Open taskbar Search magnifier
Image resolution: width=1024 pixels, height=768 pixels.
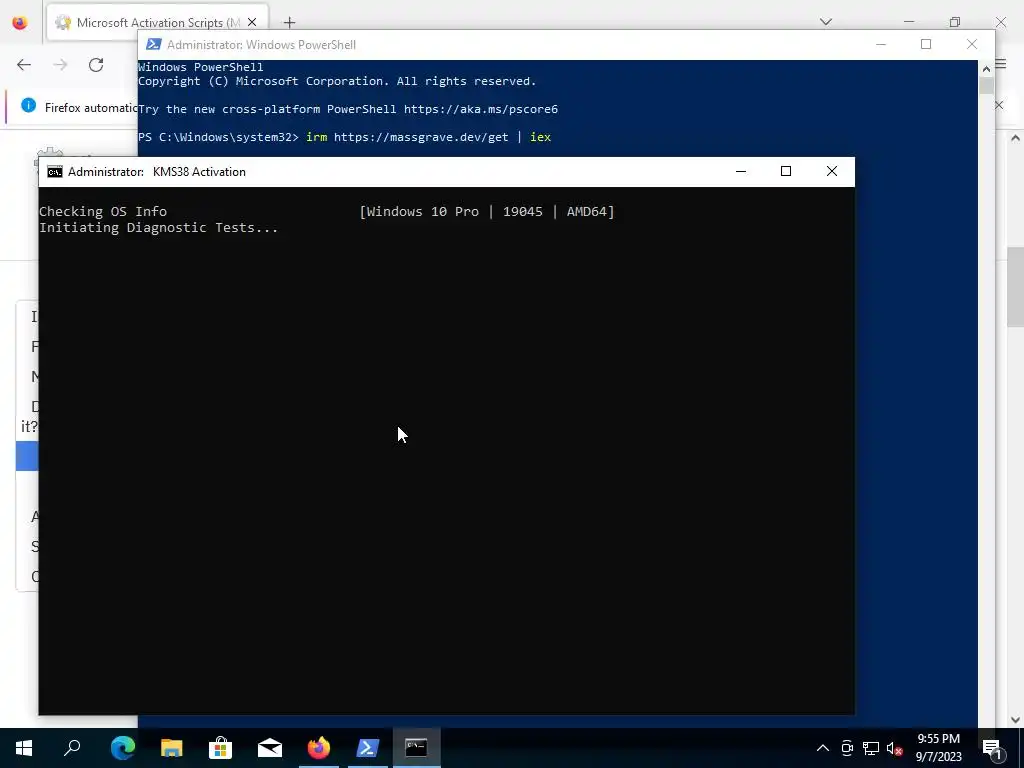[x=72, y=748]
